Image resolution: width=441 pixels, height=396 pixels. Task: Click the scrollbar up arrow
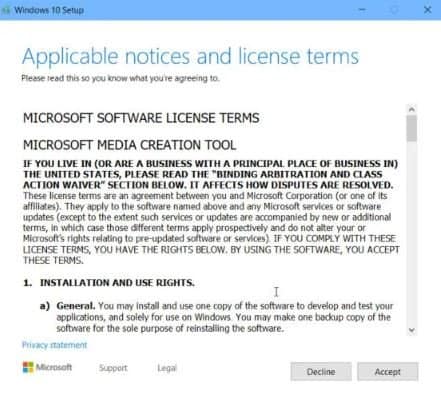(412, 109)
